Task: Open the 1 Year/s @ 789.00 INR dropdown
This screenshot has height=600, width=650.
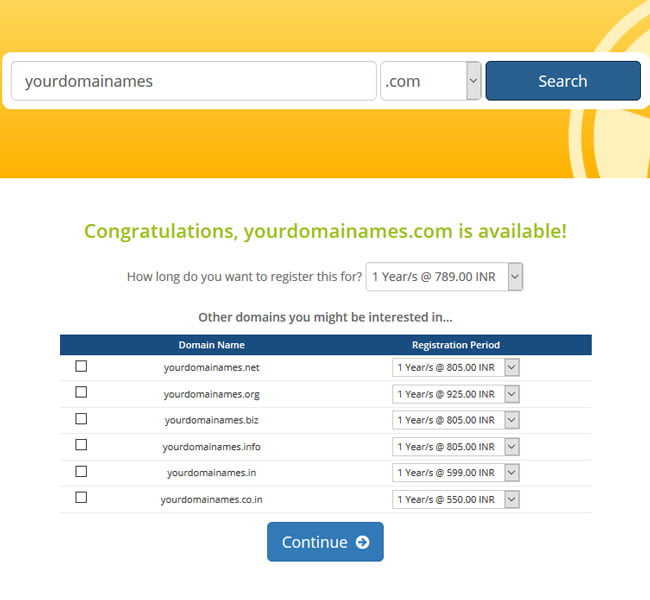Action: pos(444,277)
